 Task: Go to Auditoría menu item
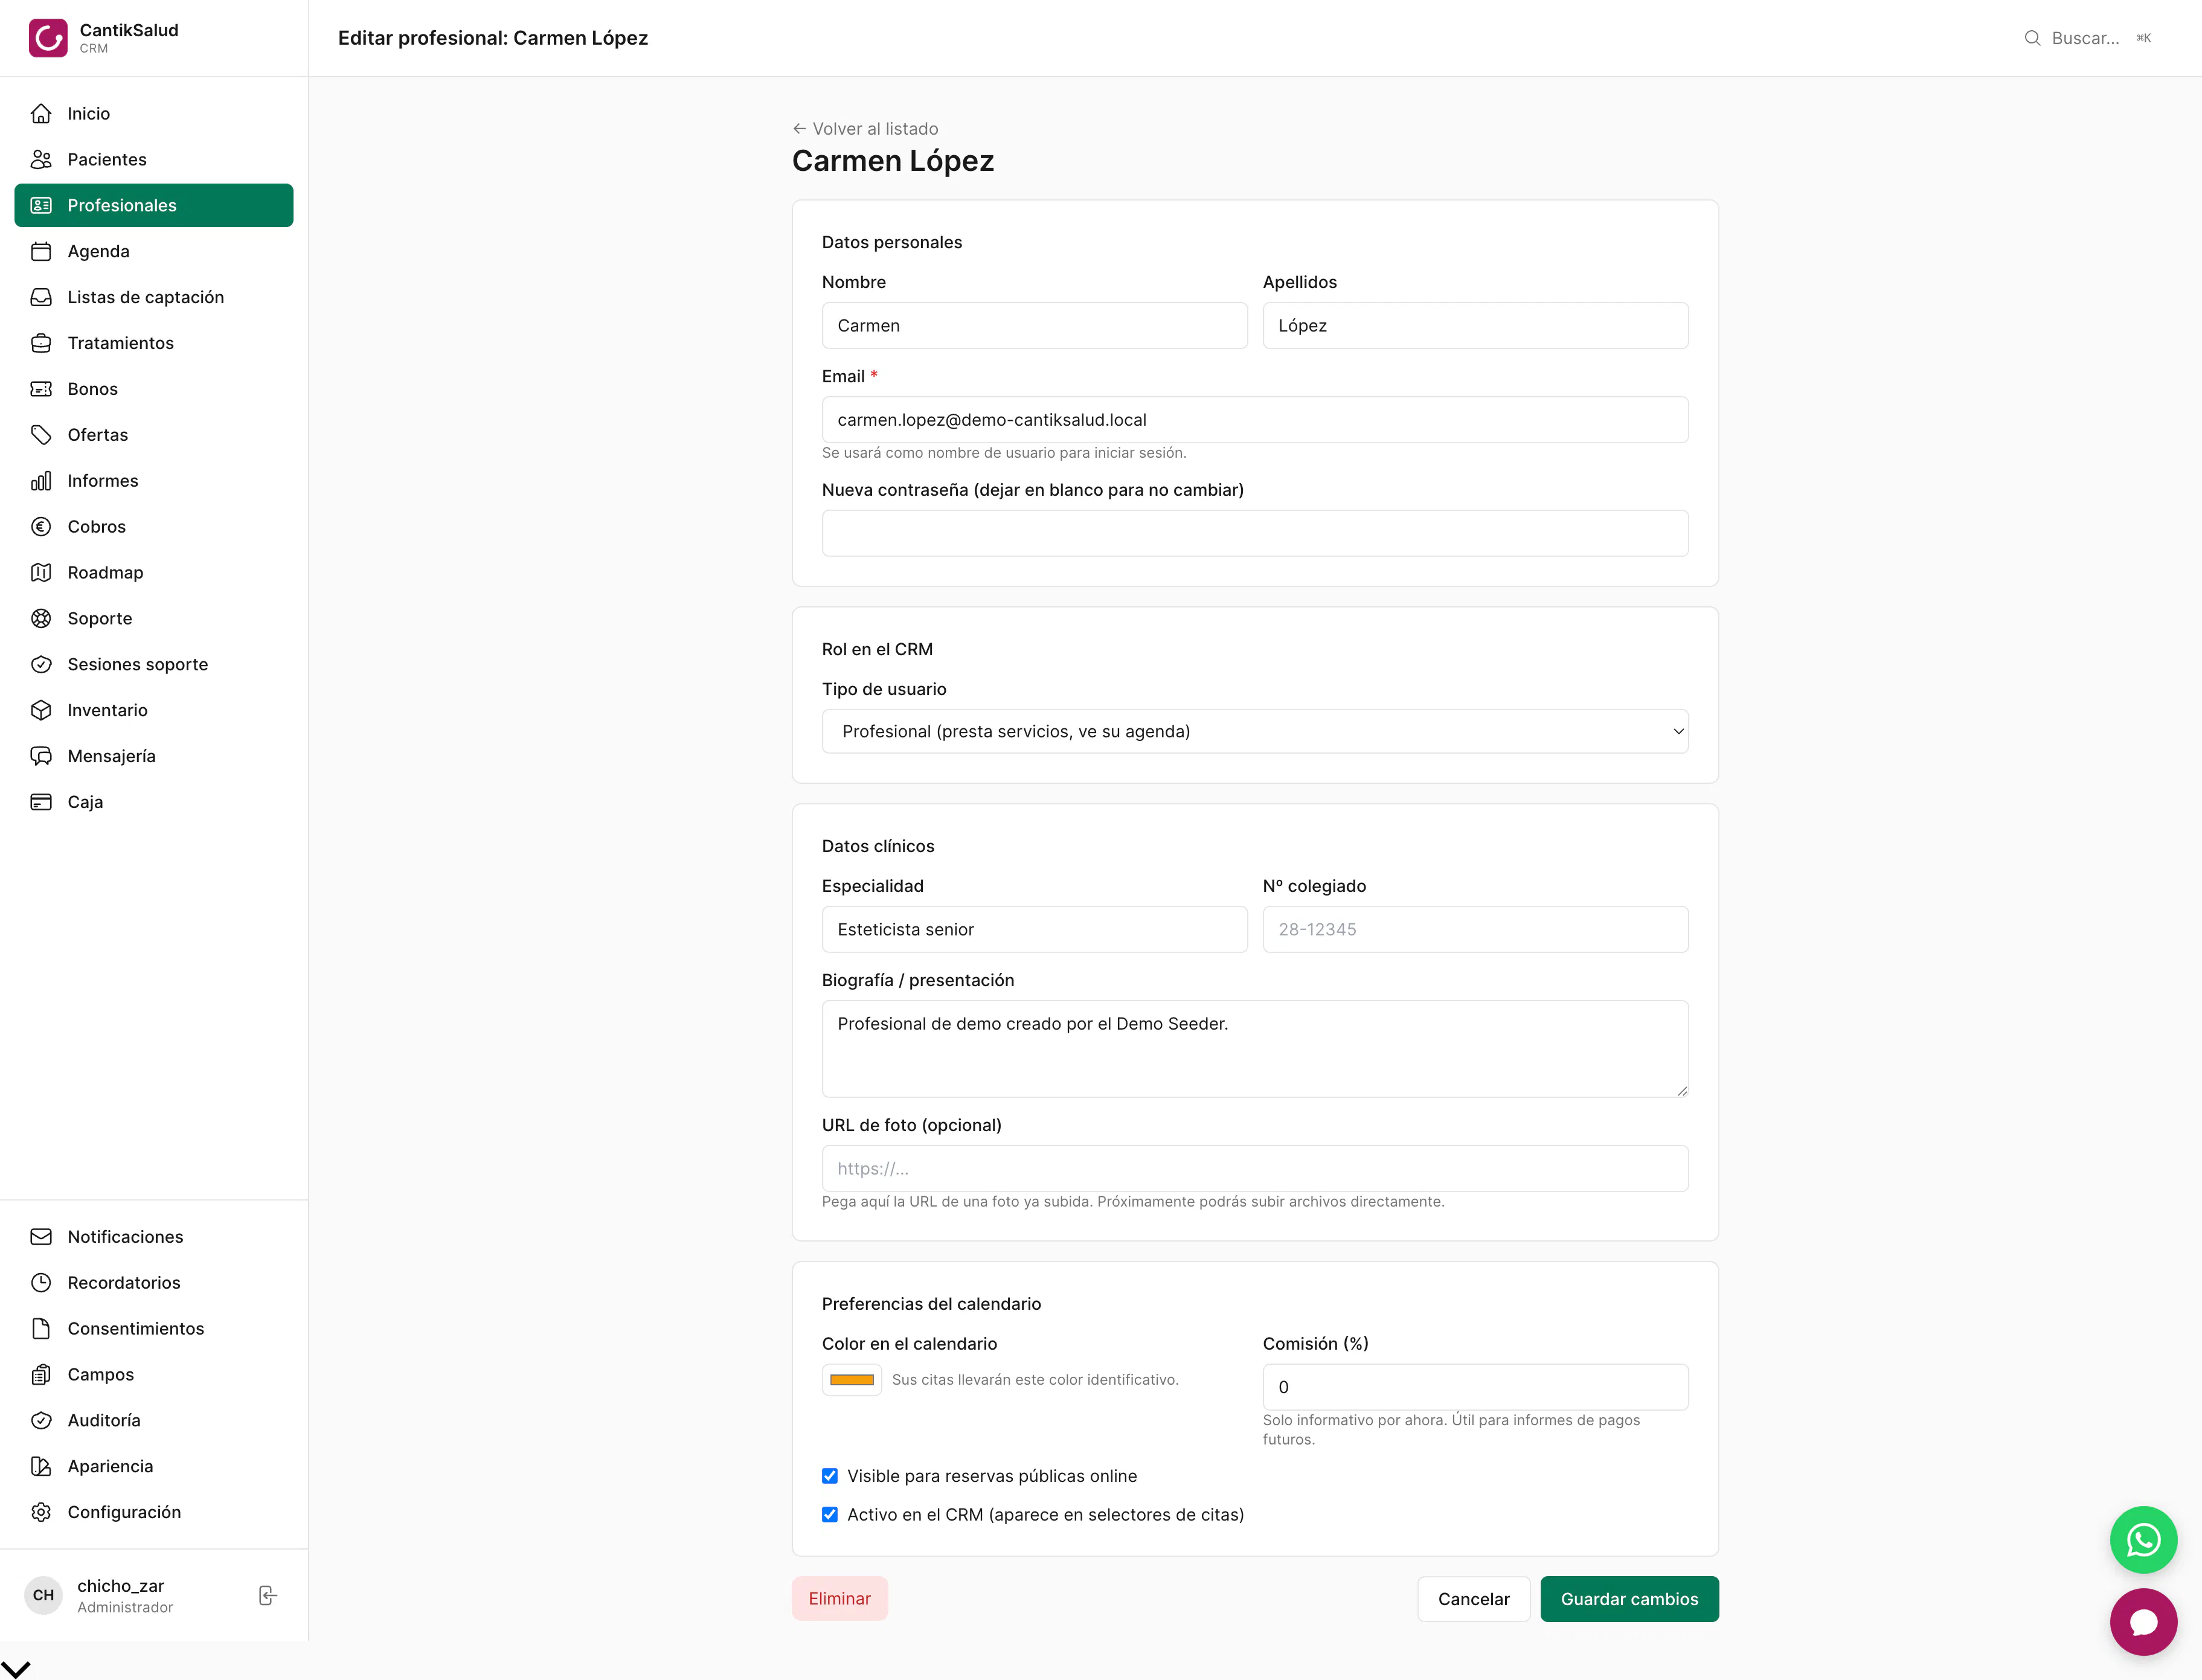(x=154, y=1420)
